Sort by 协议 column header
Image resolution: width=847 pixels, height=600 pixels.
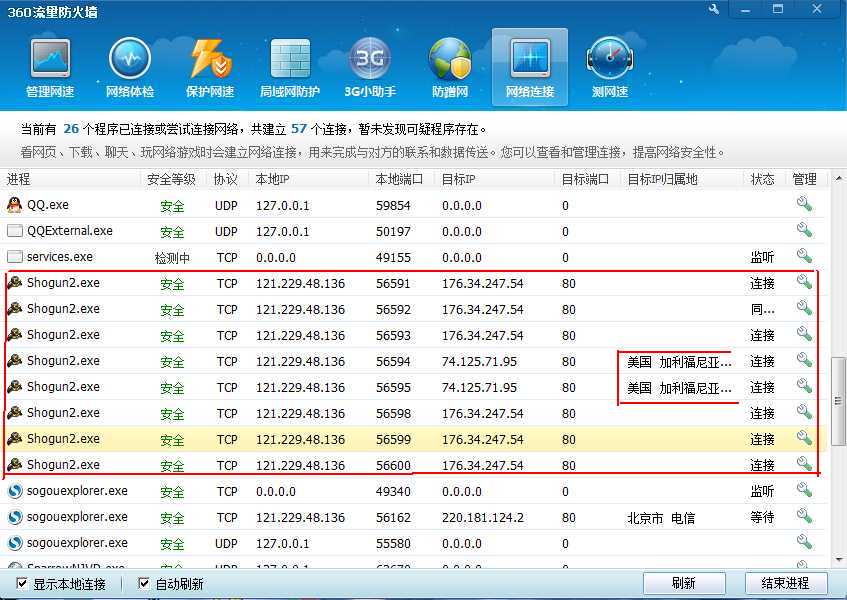pyautogui.click(x=226, y=179)
